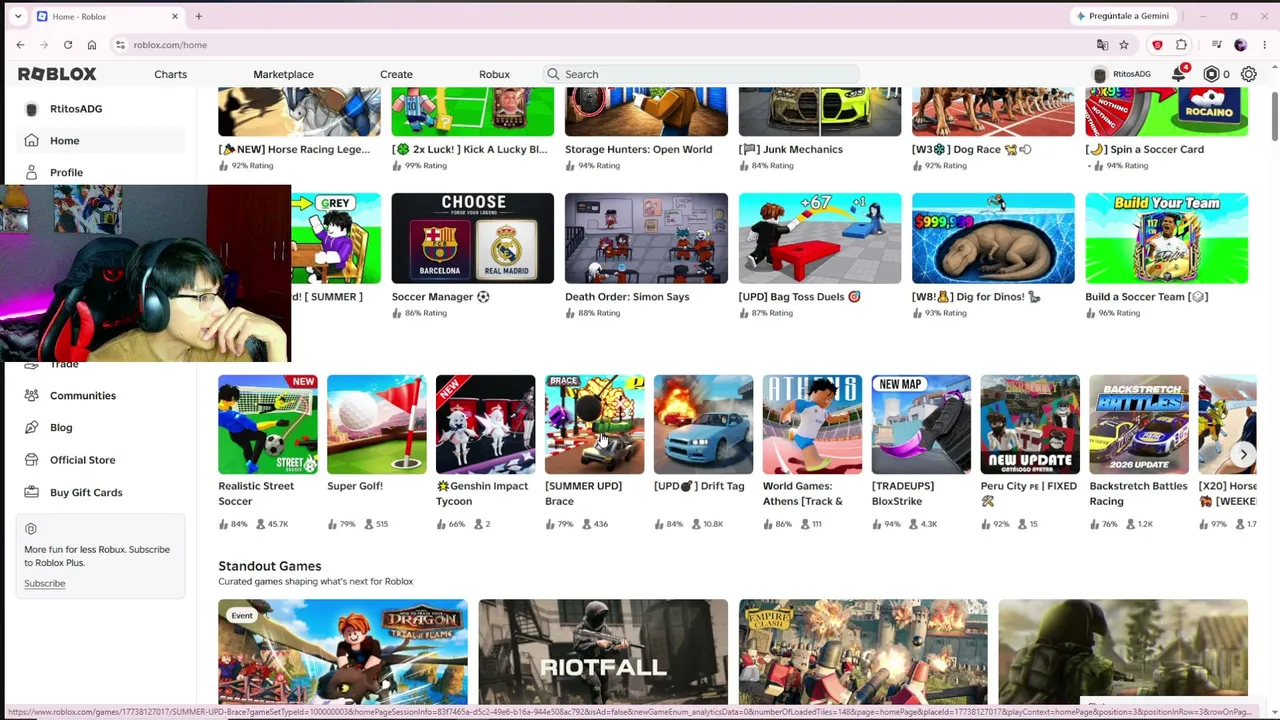
Task: Open the Dig for Dinos! thumbnail
Action: click(x=993, y=238)
